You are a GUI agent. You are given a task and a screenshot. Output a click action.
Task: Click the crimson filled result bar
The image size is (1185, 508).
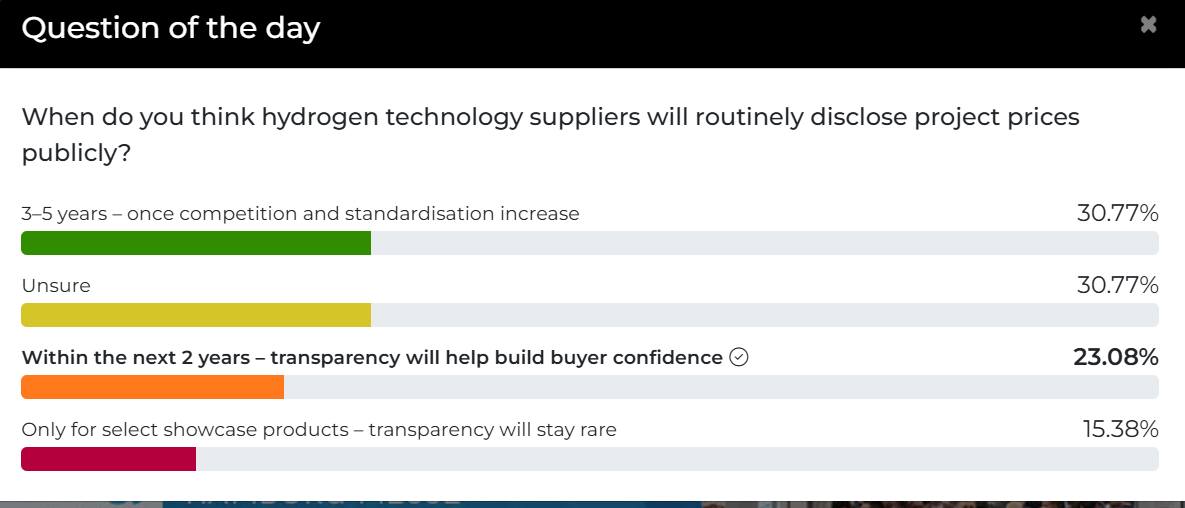(108, 459)
